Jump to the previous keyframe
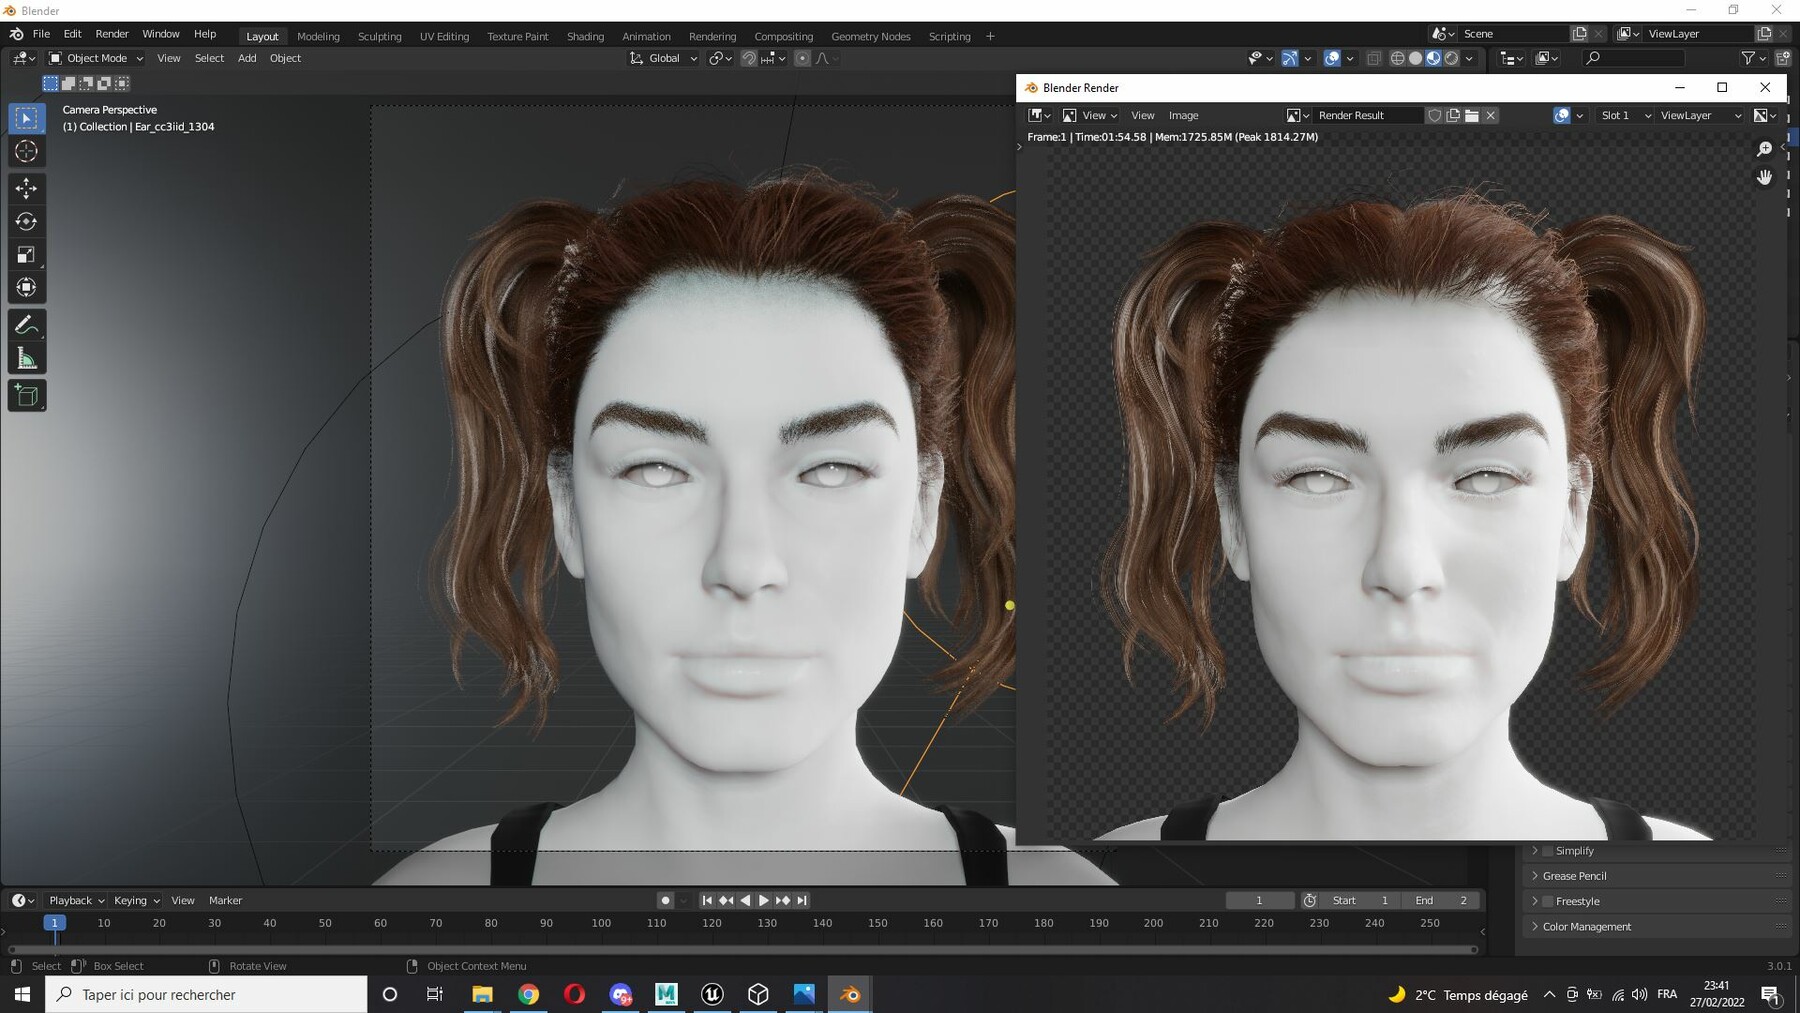This screenshot has height=1013, width=1800. tap(726, 900)
